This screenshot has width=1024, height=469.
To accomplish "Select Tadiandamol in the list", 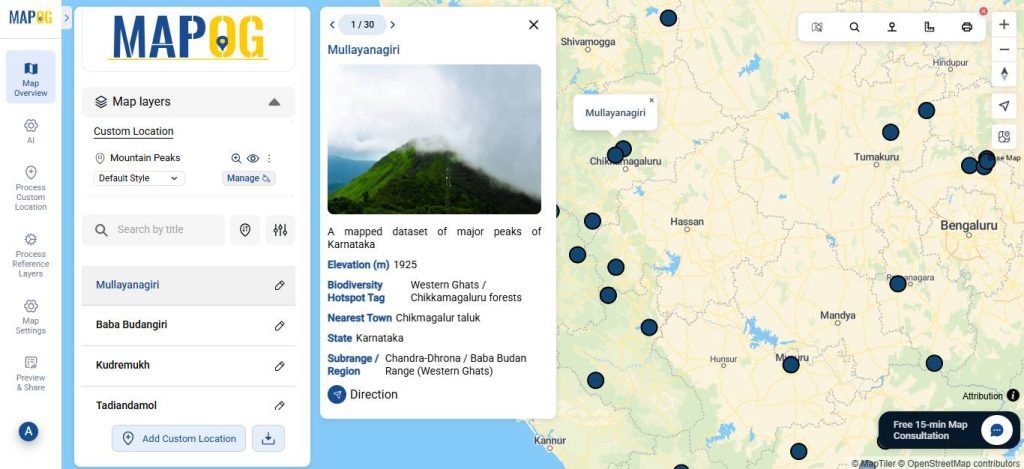I will tap(126, 406).
